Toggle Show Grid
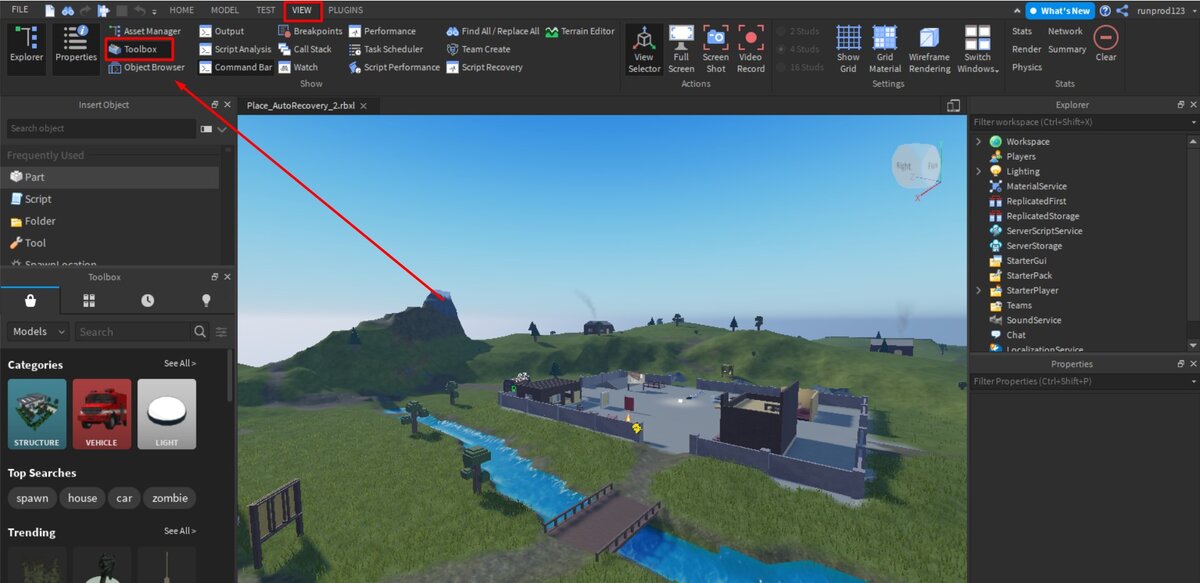Screen dimensions: 1200x583 pos(848,49)
